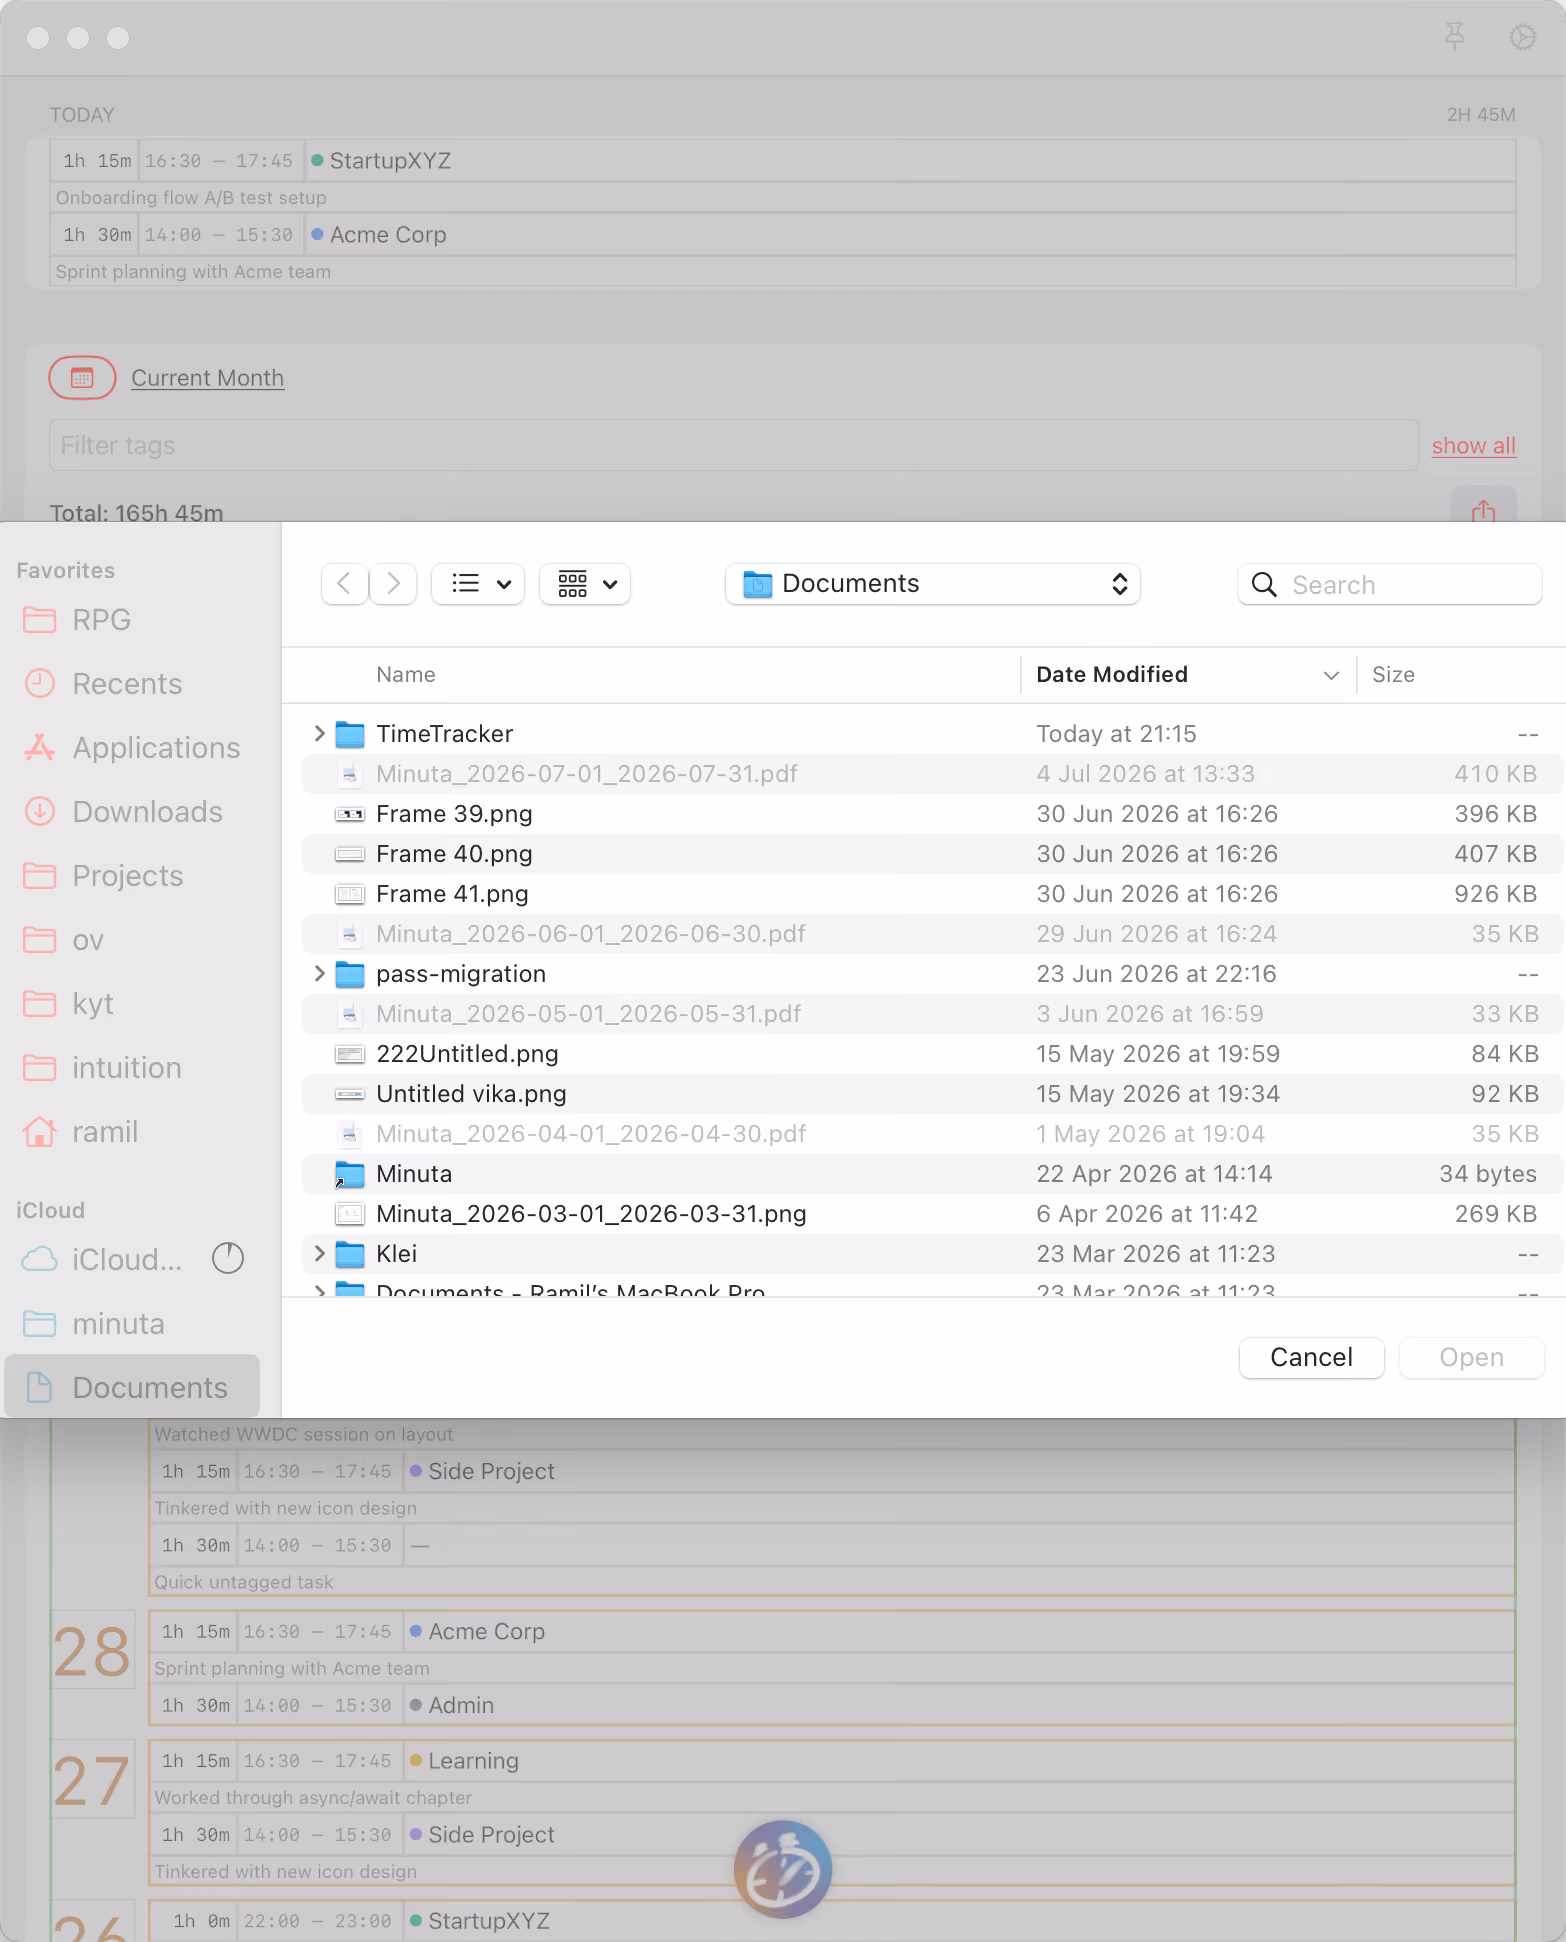Click the Filter tags input field
Viewport: 1566px width, 1942px height.
tap(734, 445)
